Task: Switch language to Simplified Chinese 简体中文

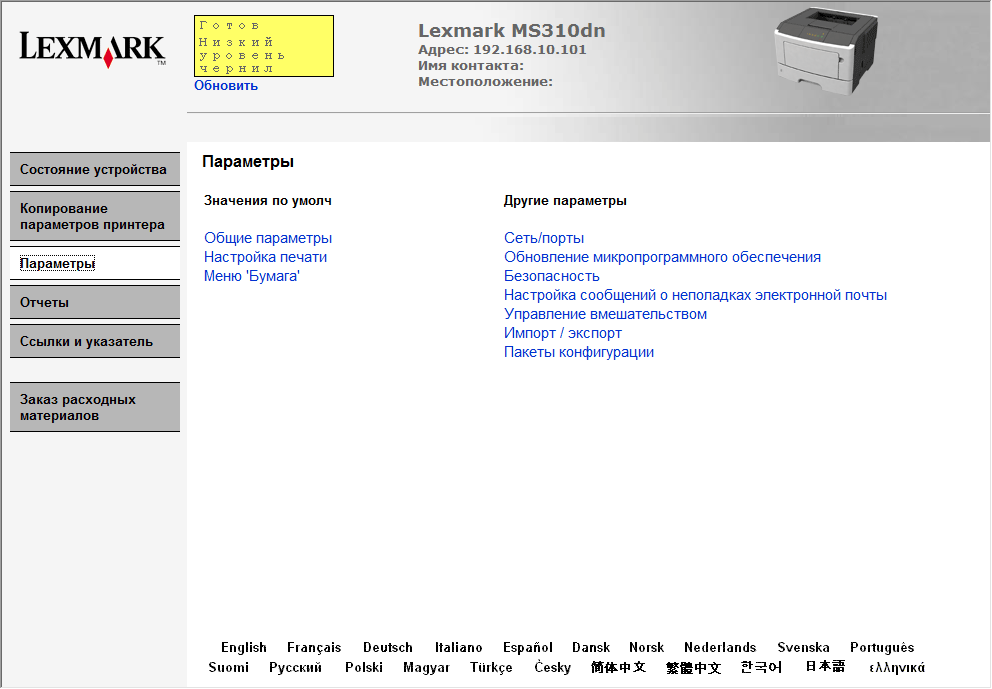Action: (x=618, y=667)
